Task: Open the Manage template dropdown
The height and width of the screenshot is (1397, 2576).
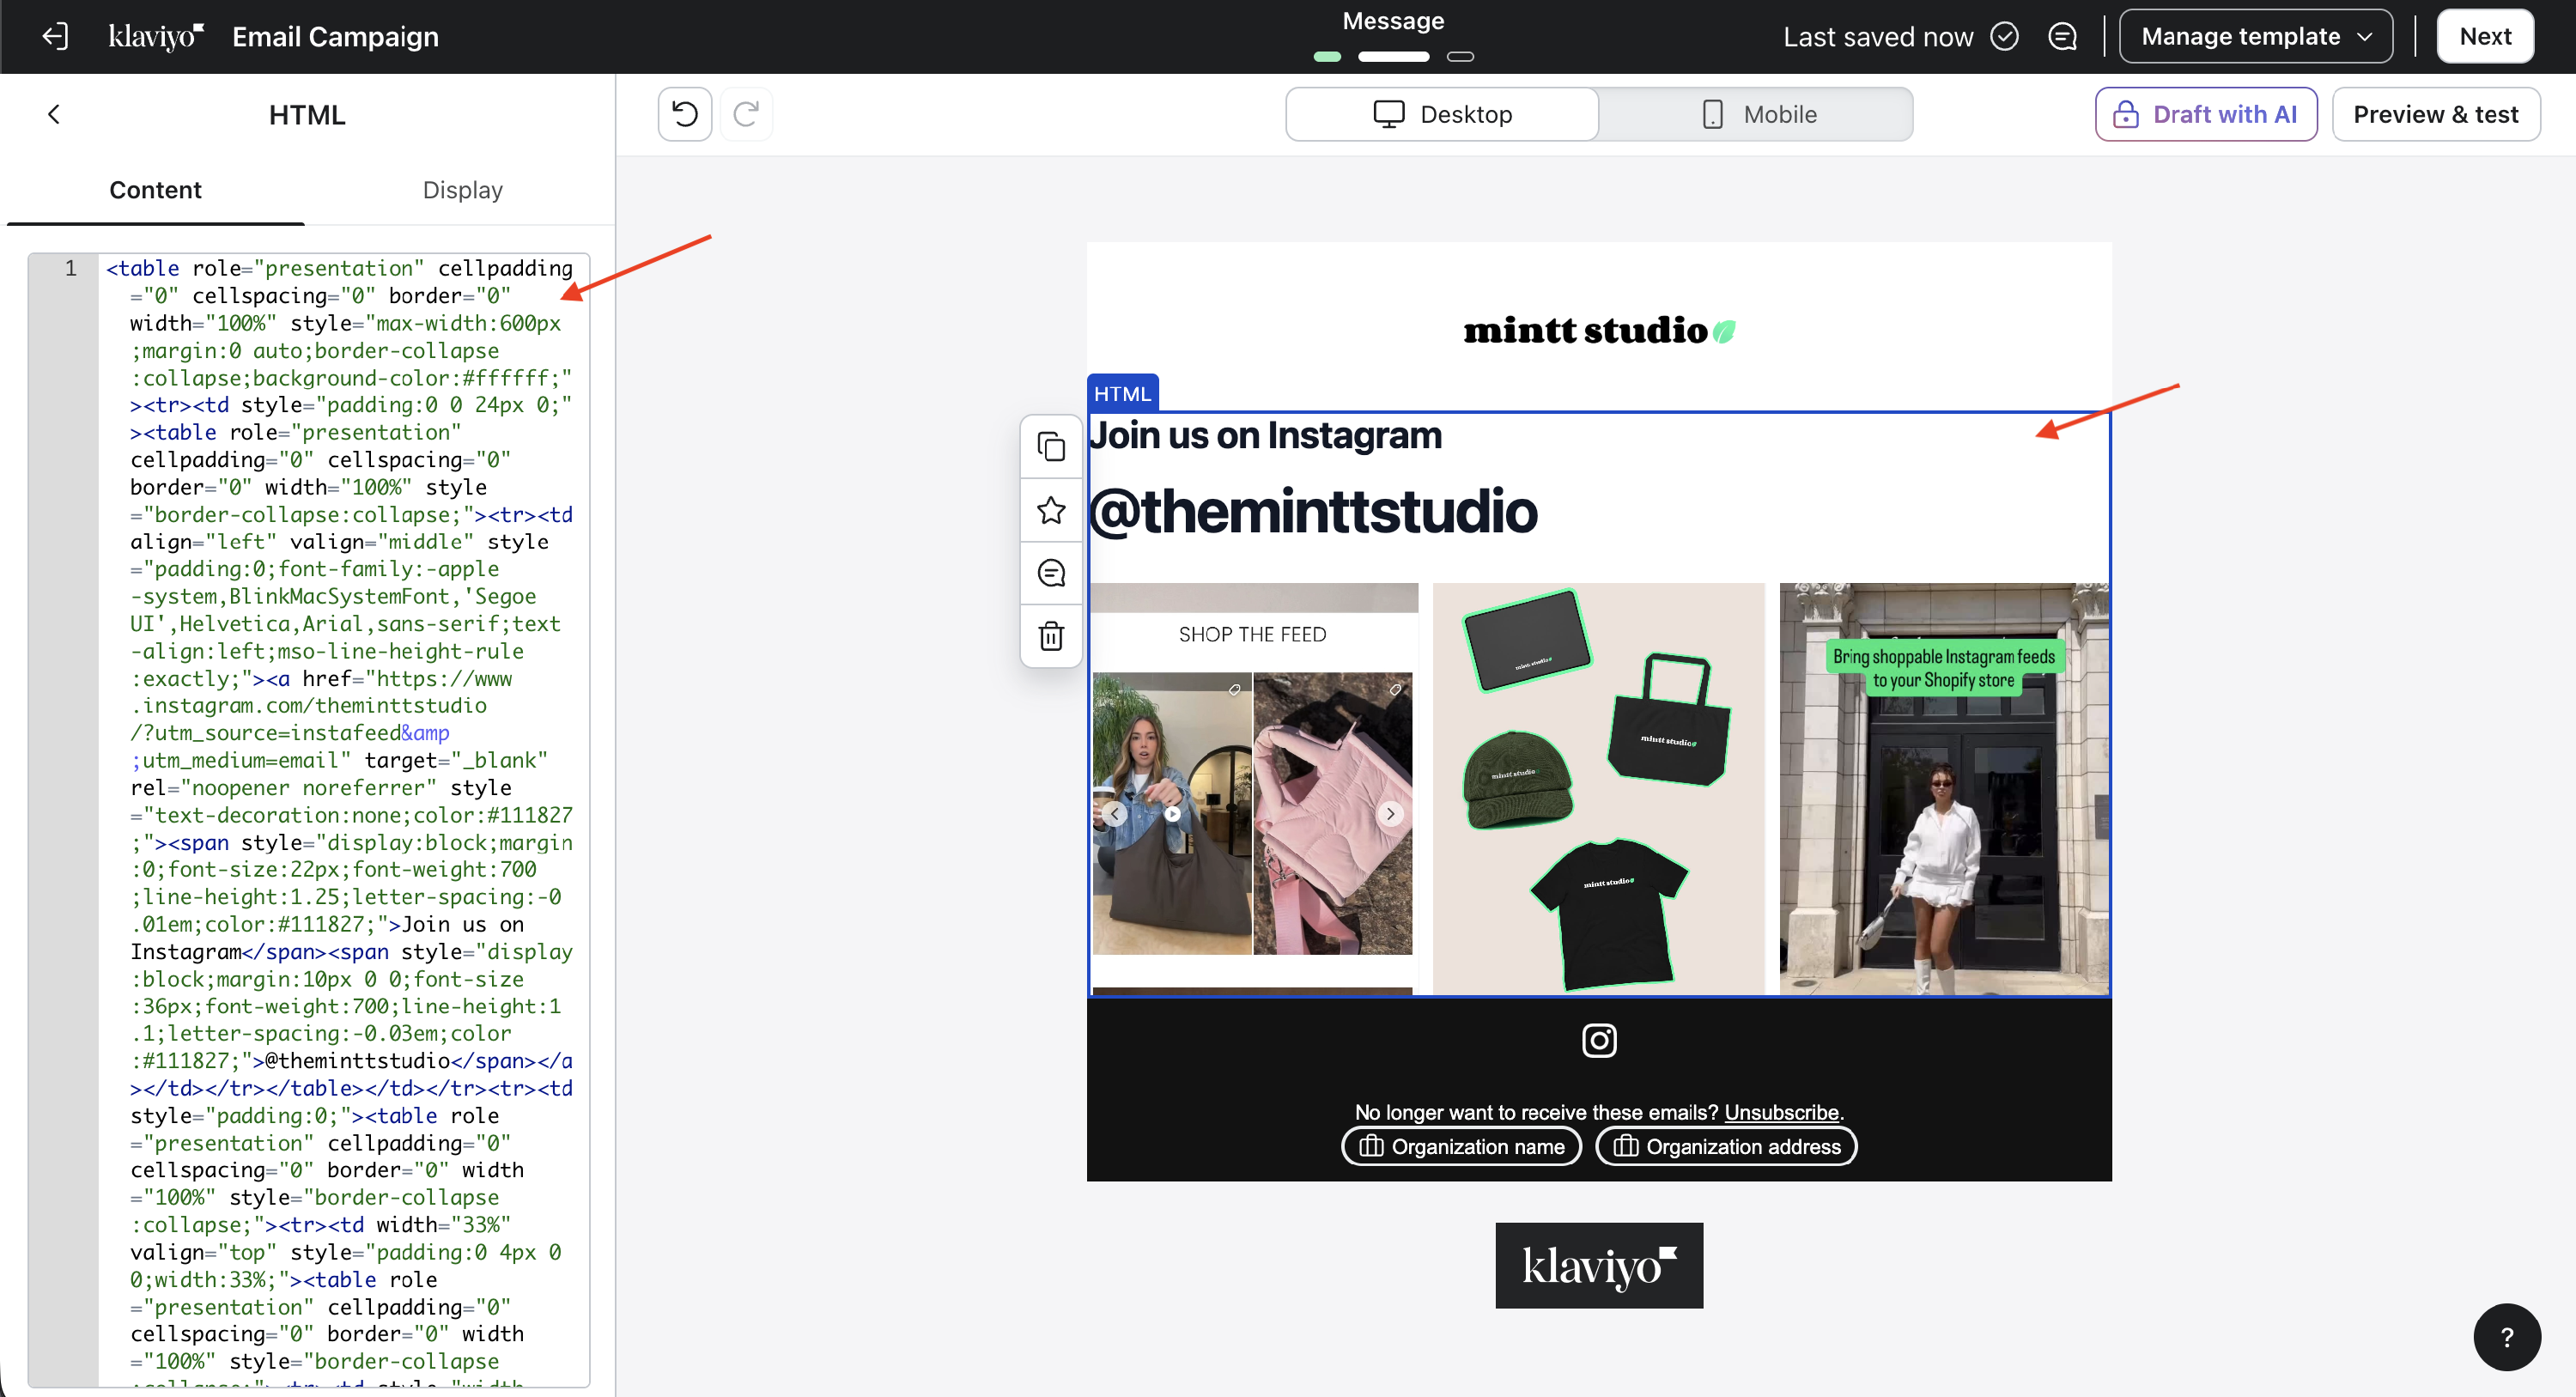Action: click(2256, 37)
